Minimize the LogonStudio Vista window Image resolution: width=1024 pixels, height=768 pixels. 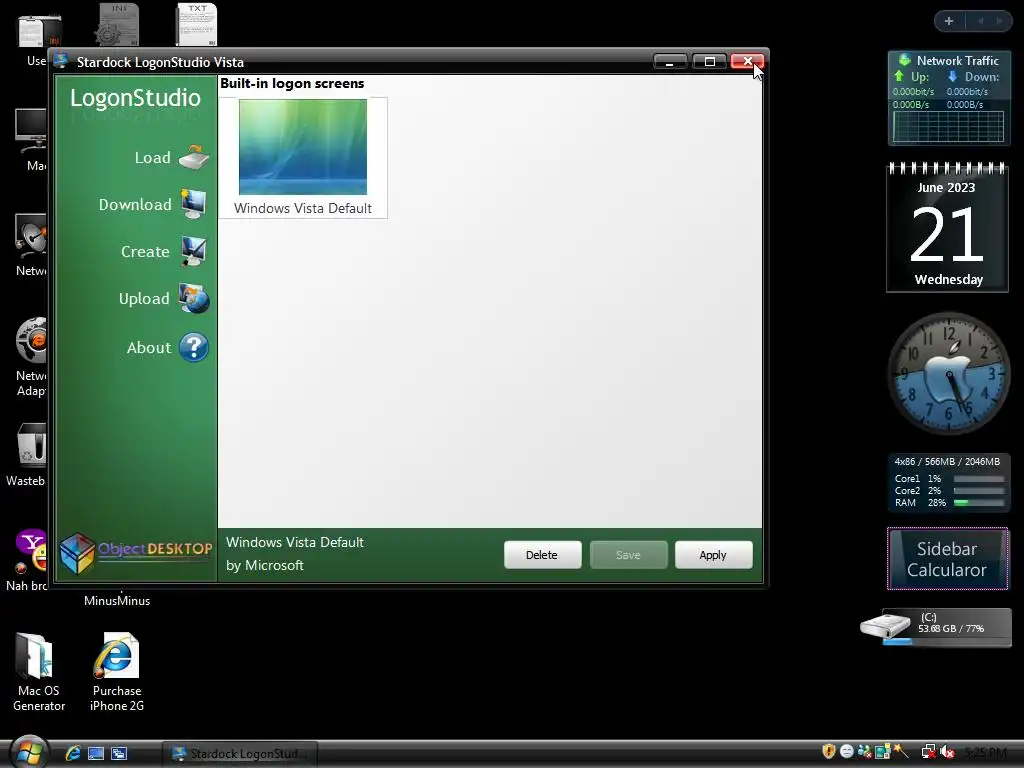click(670, 61)
